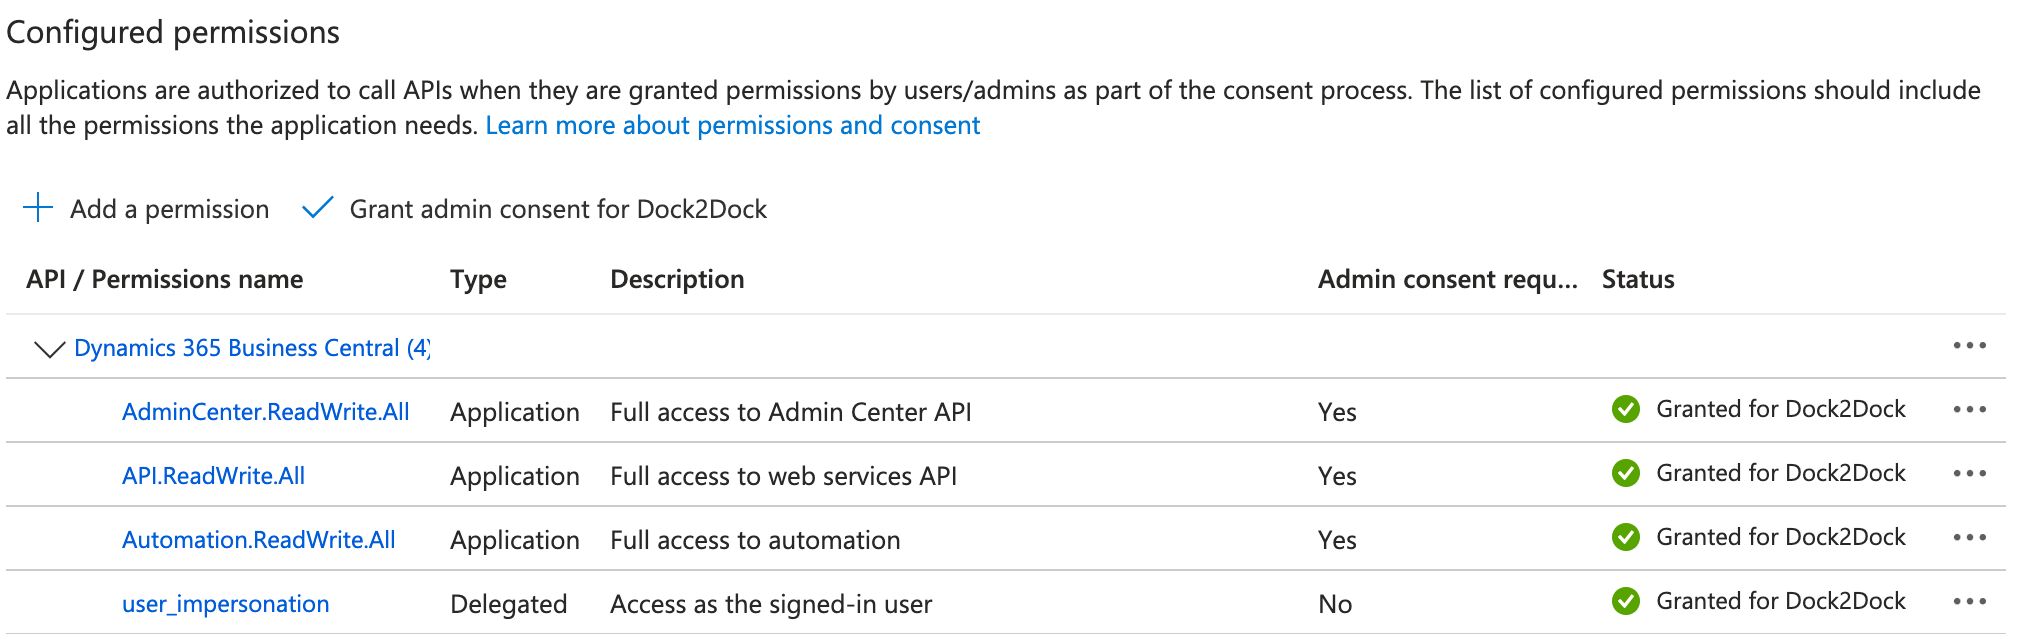This screenshot has width=2018, height=634.
Task: Click the Delegated type cell for user_impersonation
Action: pos(509,604)
